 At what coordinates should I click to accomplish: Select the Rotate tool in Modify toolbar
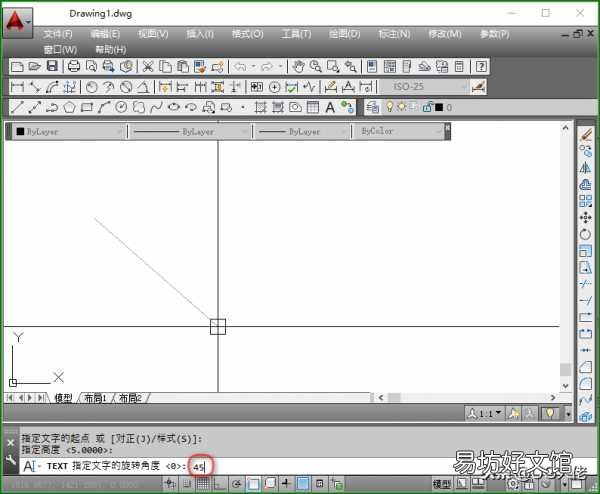click(x=585, y=234)
